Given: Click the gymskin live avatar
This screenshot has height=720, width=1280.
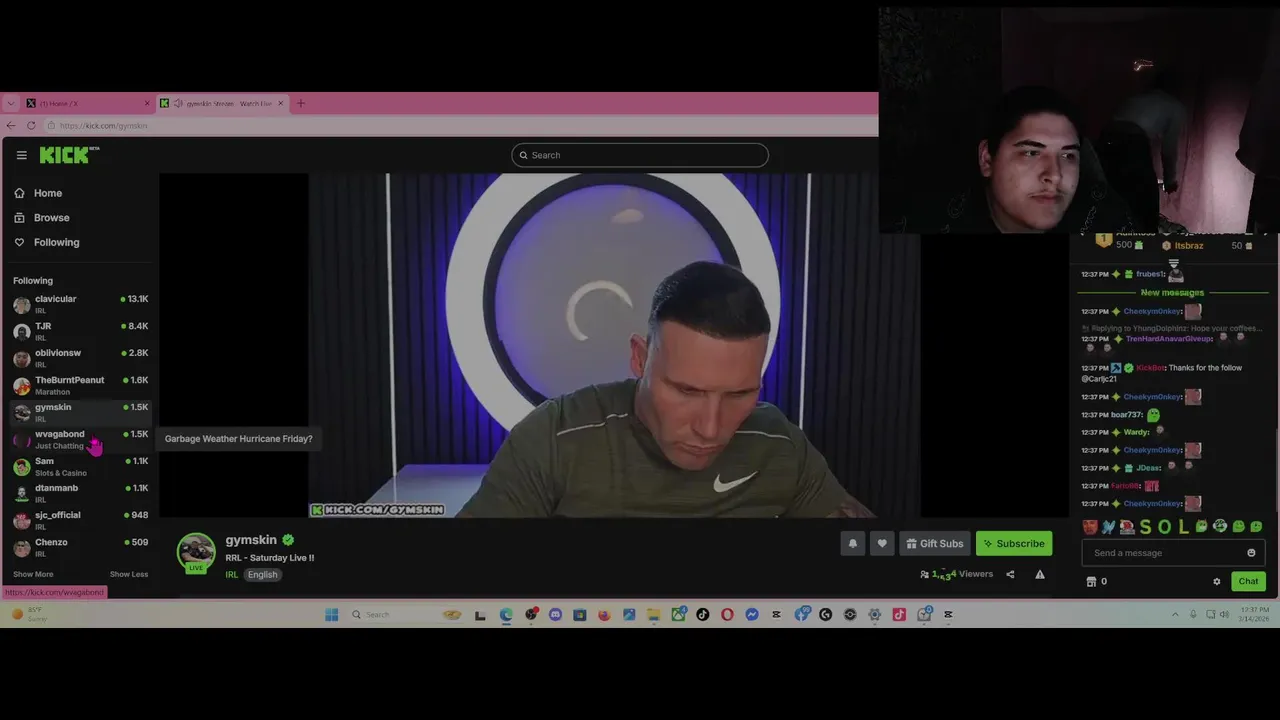Looking at the screenshot, I should (196, 553).
